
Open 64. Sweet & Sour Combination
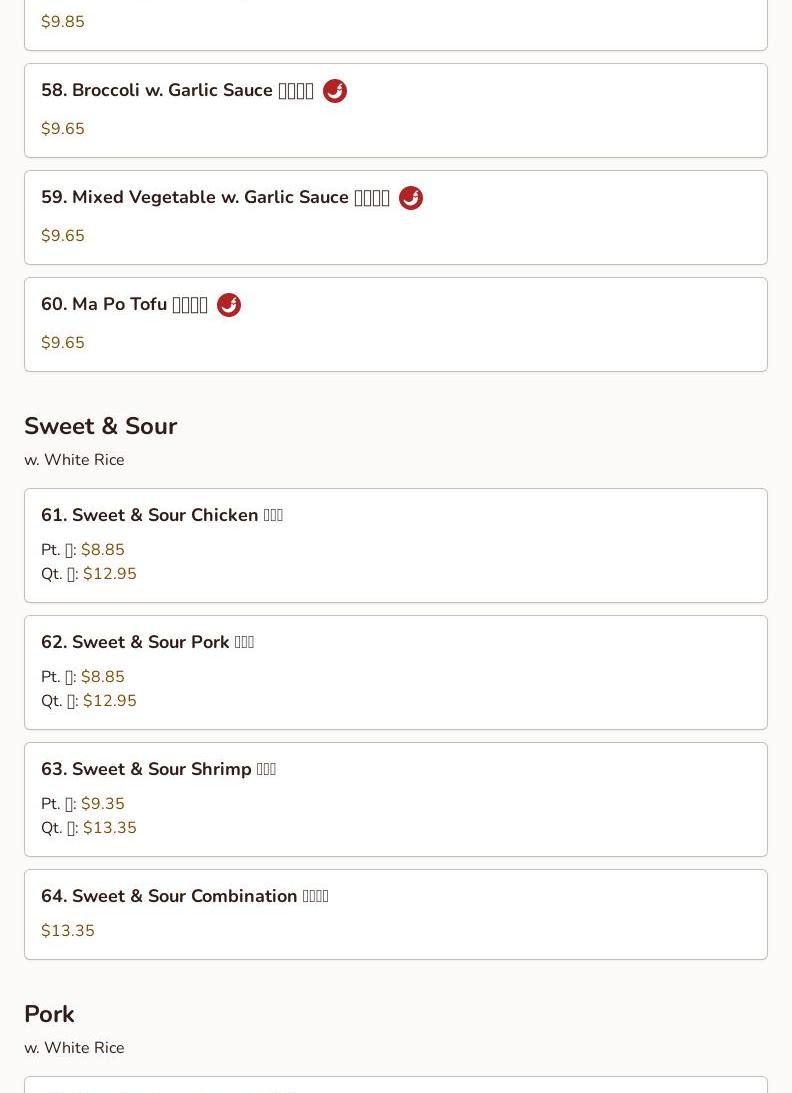[x=396, y=915]
